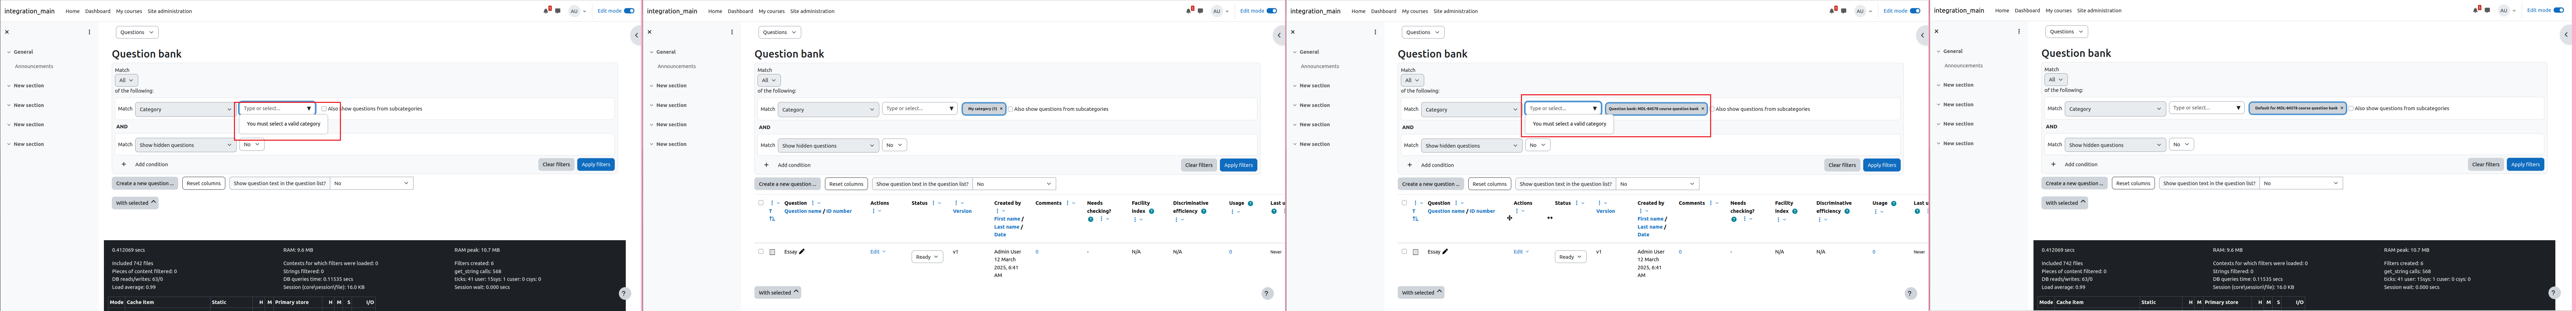Tick the Essay row checkbox in the second screenshot
2576x311 pixels.
761,252
